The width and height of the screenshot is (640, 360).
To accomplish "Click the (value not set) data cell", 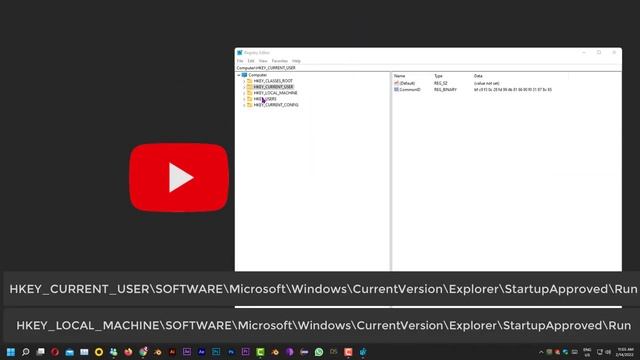I will click(486, 83).
